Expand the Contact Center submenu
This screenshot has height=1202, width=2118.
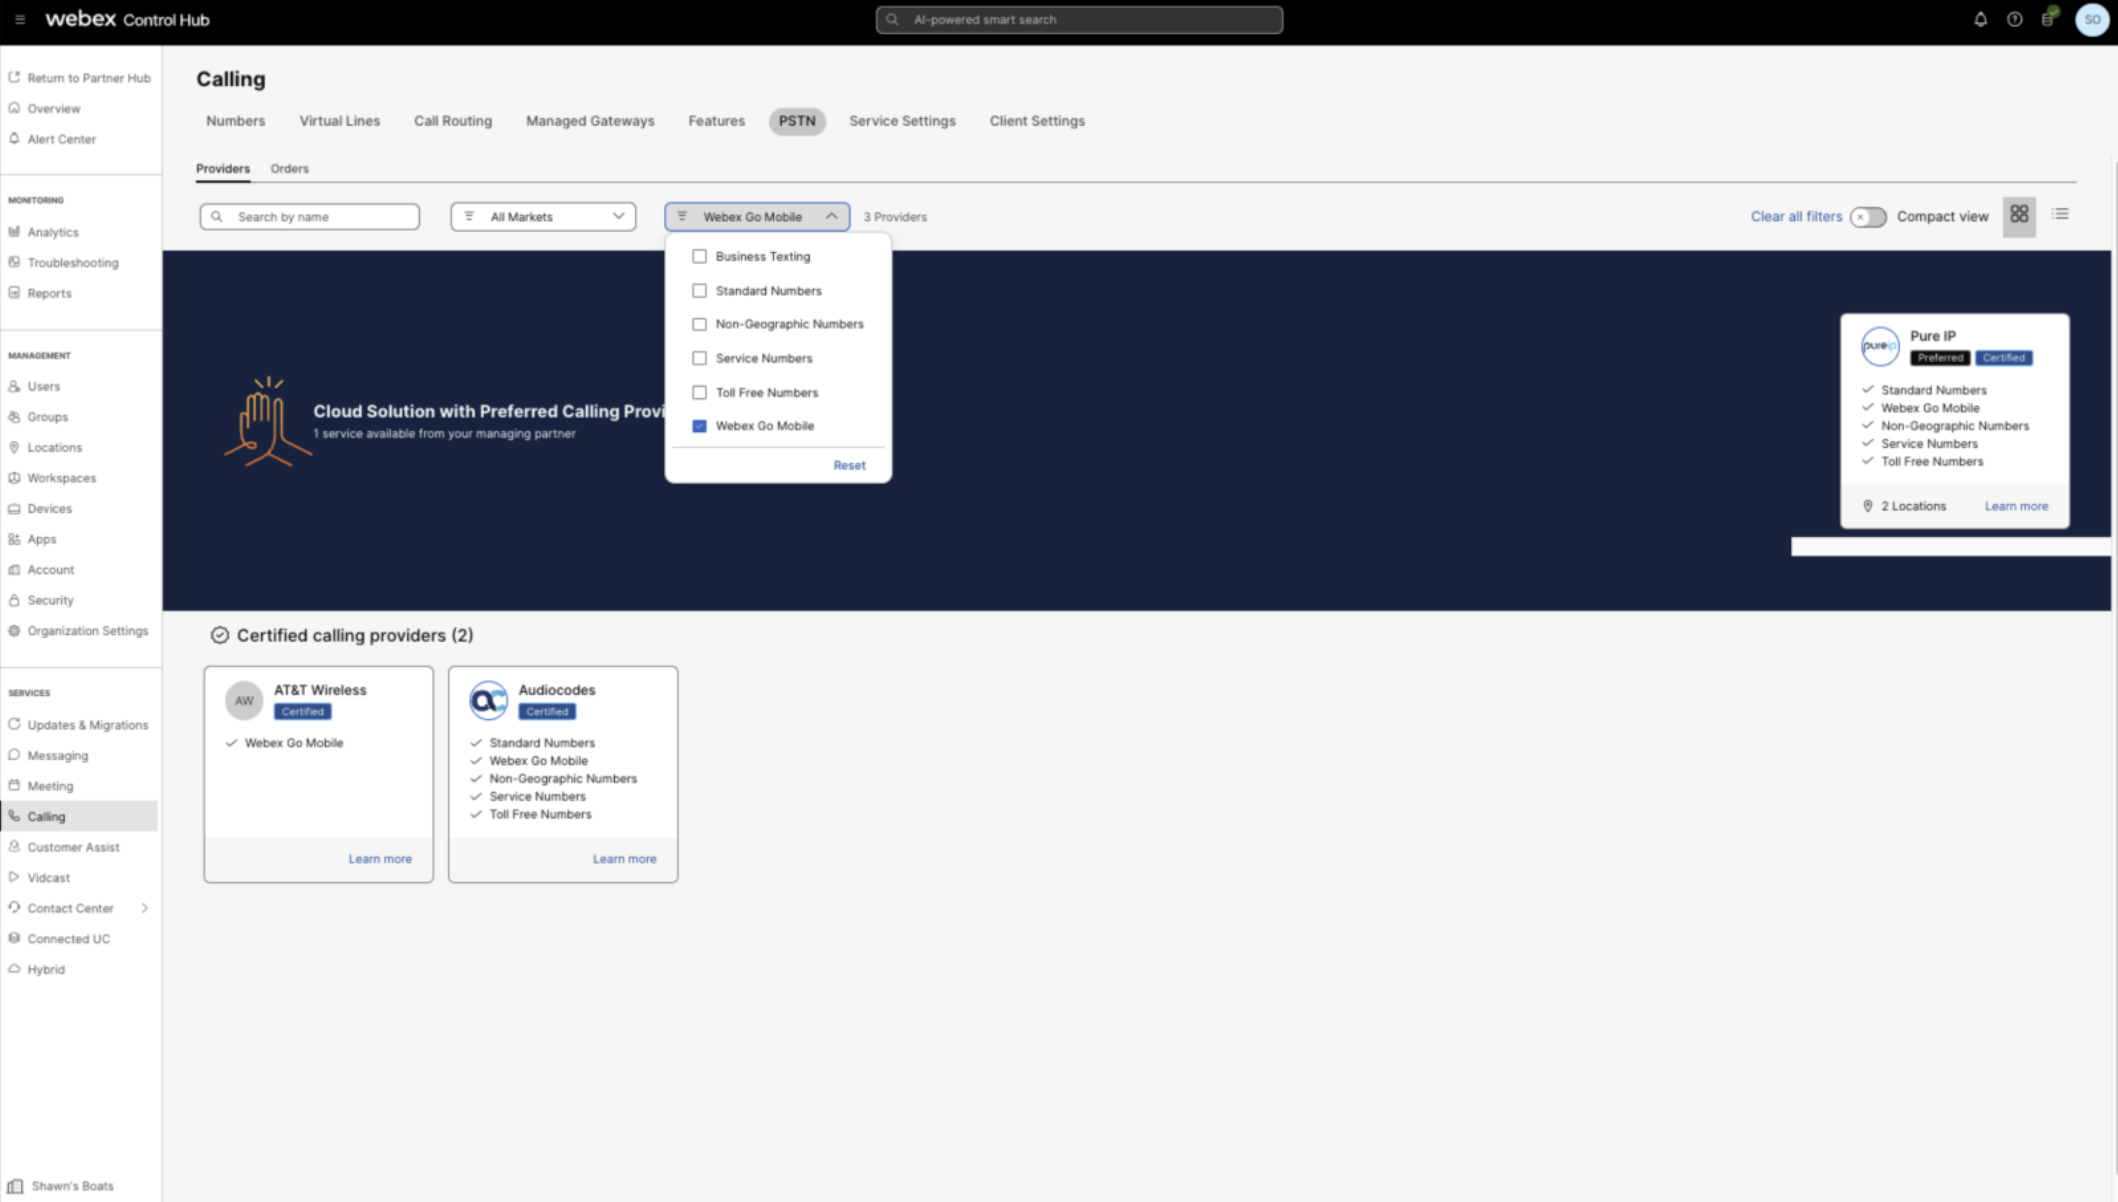pos(144,908)
